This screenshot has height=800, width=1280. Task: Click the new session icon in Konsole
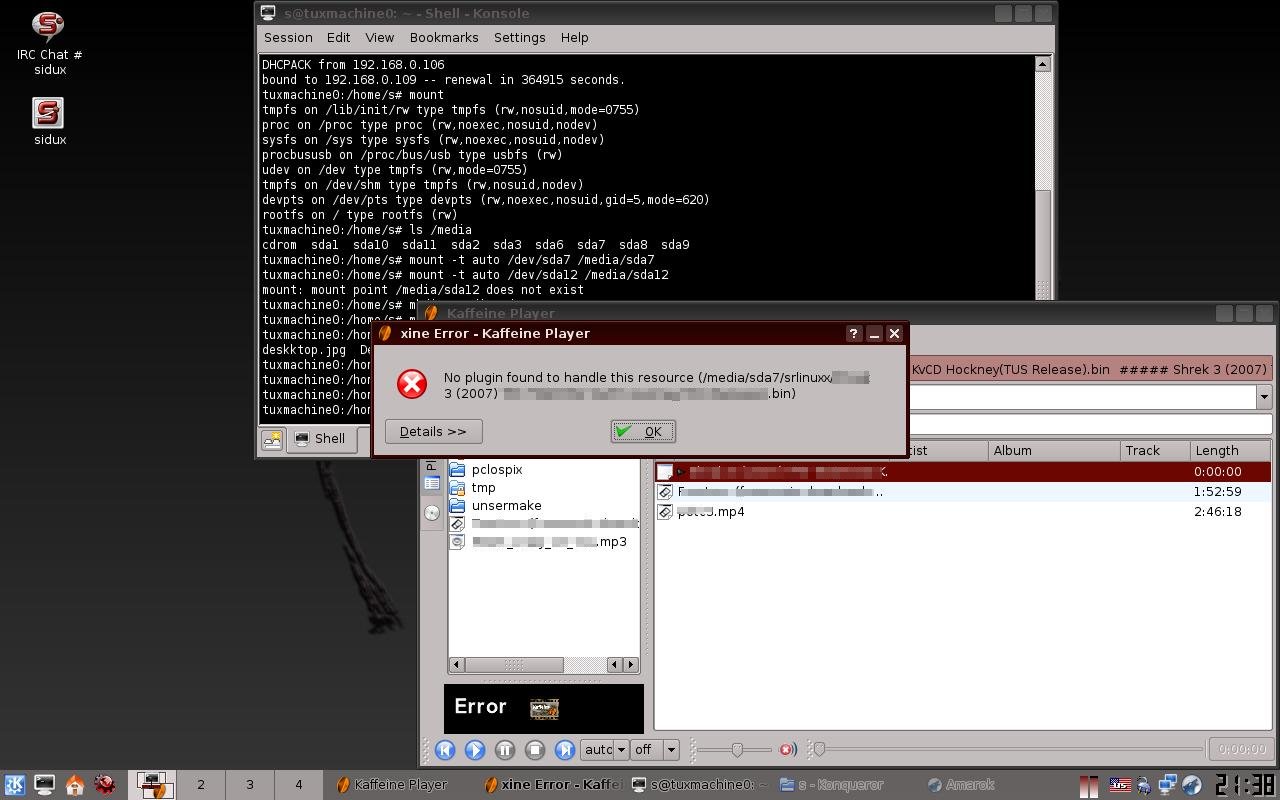[x=272, y=439]
